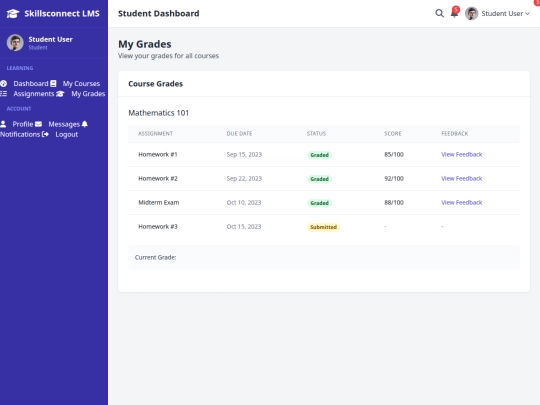Image resolution: width=540 pixels, height=405 pixels.
Task: Click the My Courses book icon
Action: (53, 83)
